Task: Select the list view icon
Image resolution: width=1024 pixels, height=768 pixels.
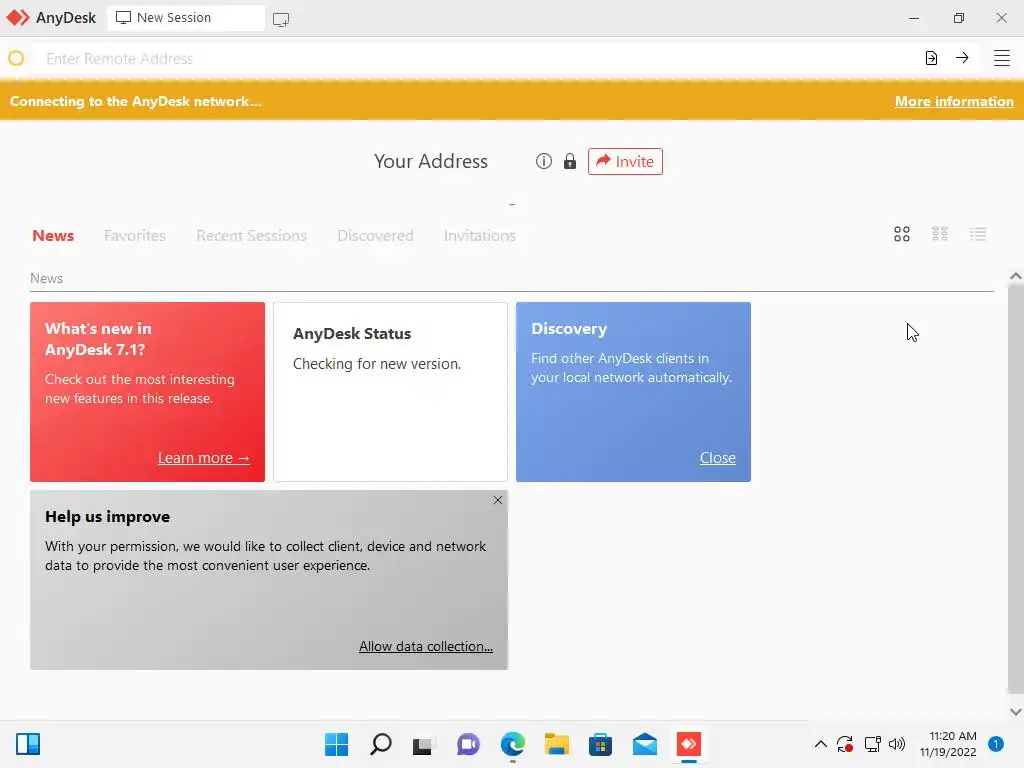Action: 978,234
